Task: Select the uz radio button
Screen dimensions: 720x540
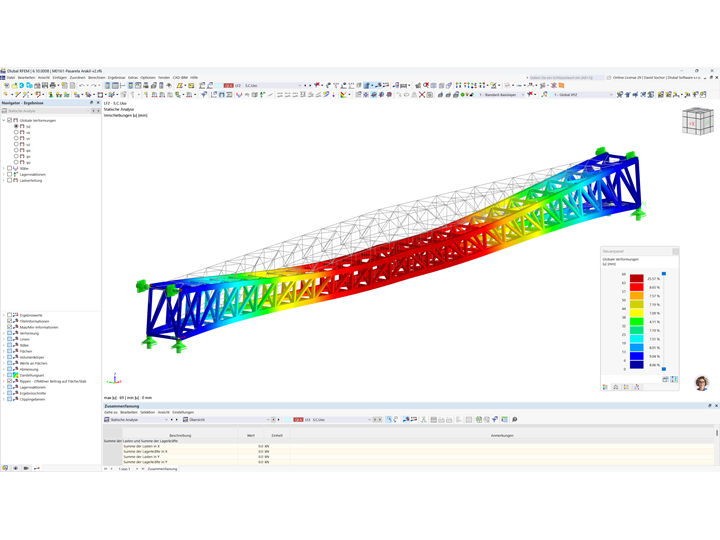Action: pos(16,144)
